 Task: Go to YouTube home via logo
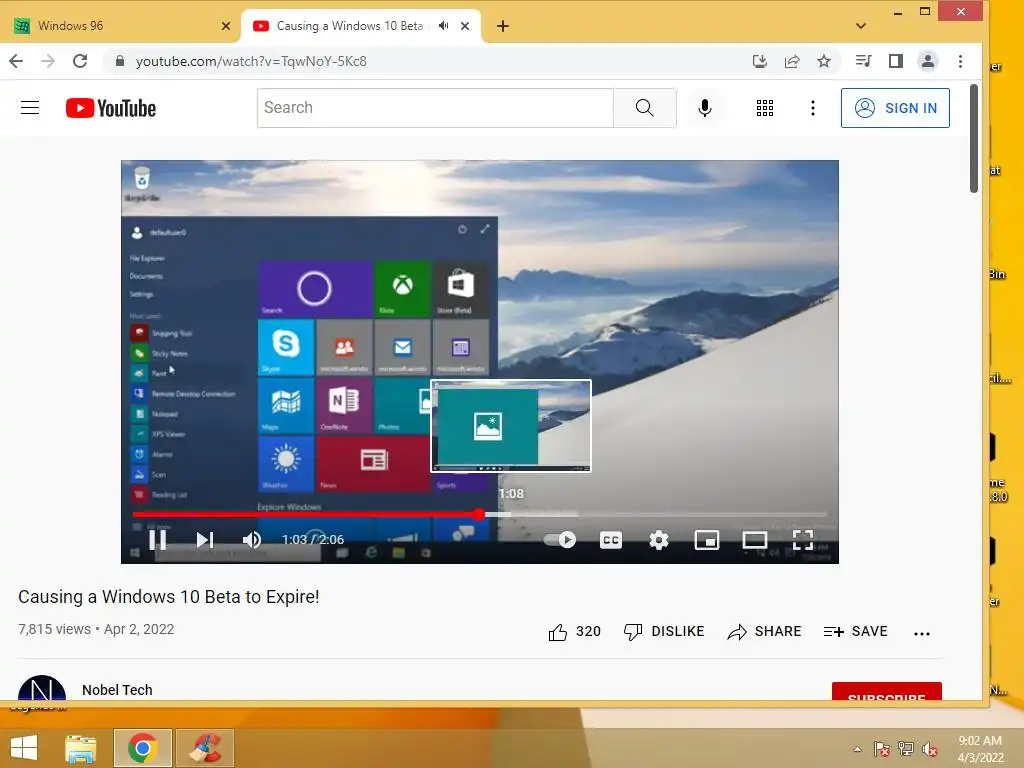pyautogui.click(x=111, y=108)
